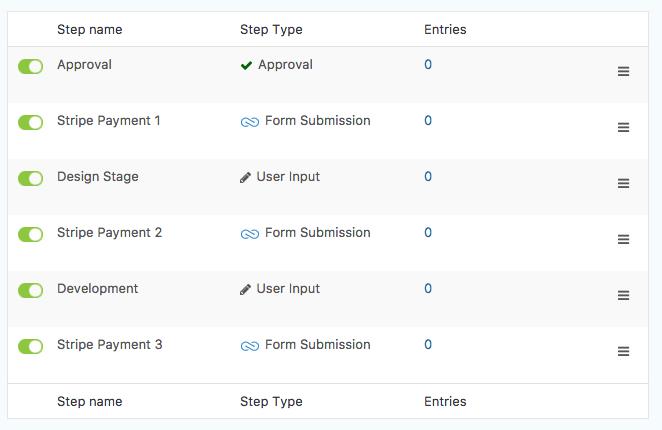The width and height of the screenshot is (662, 430).
Task: Click the drag handle for Stripe Payment 3
Action: tap(623, 352)
